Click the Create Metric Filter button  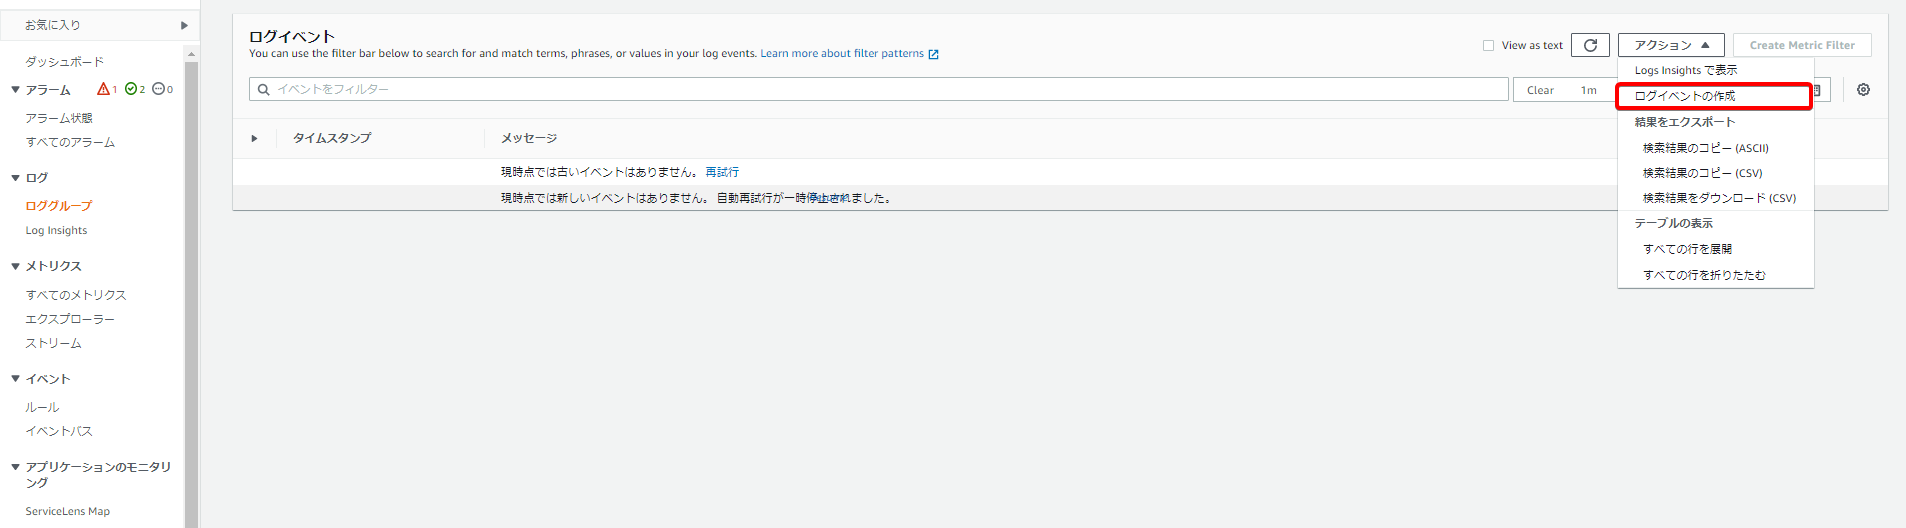tap(1802, 45)
